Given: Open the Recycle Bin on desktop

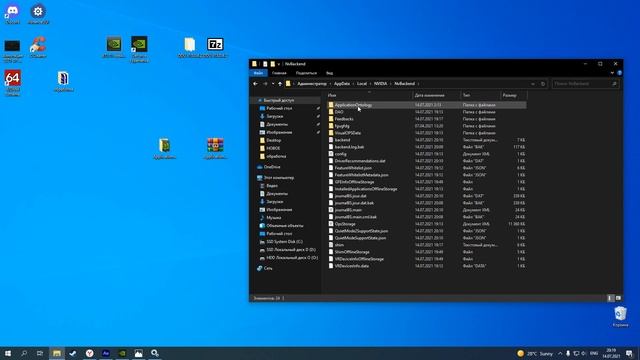Looking at the screenshot, I should point(620,317).
